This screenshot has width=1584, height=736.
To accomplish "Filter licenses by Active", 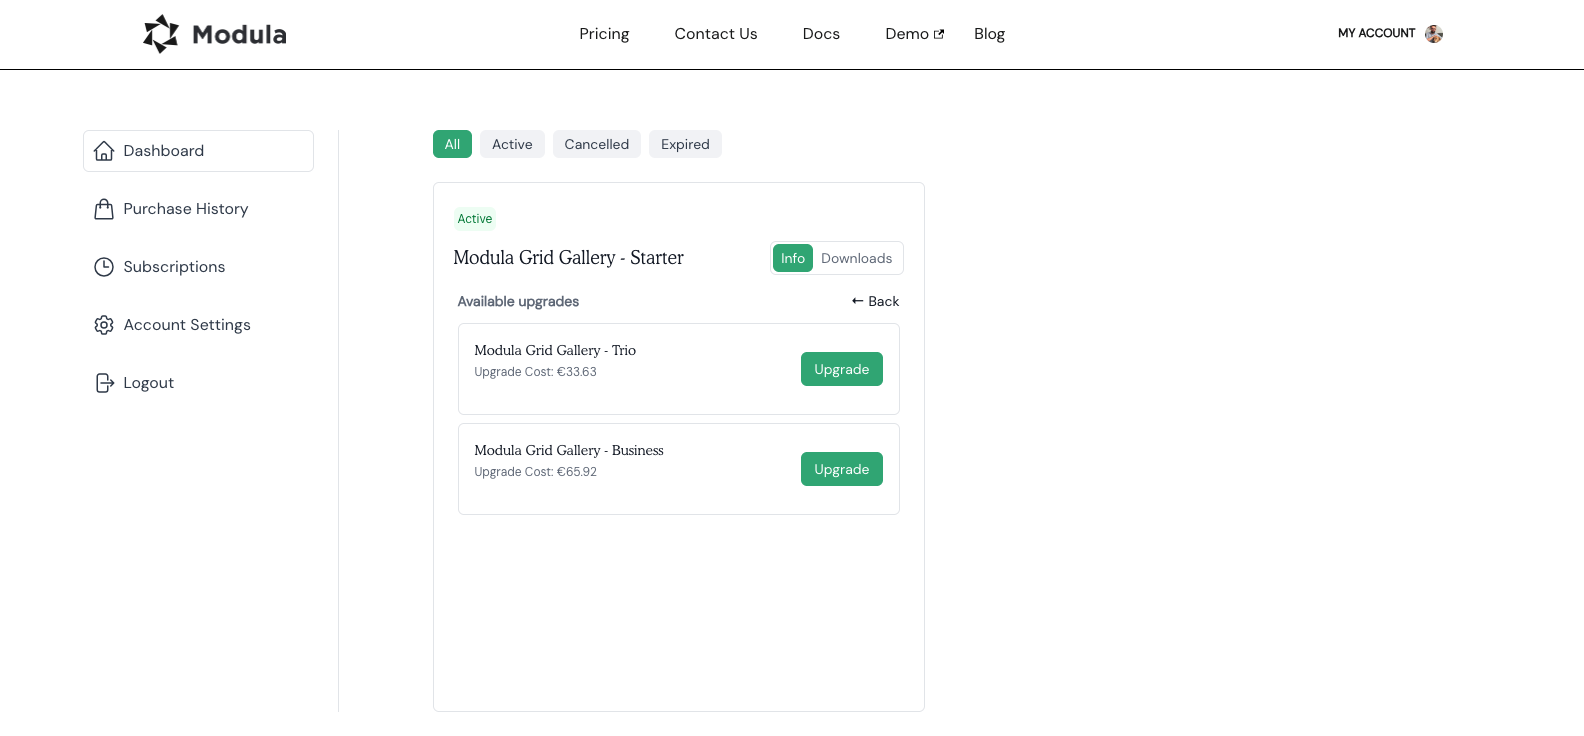I will (512, 144).
